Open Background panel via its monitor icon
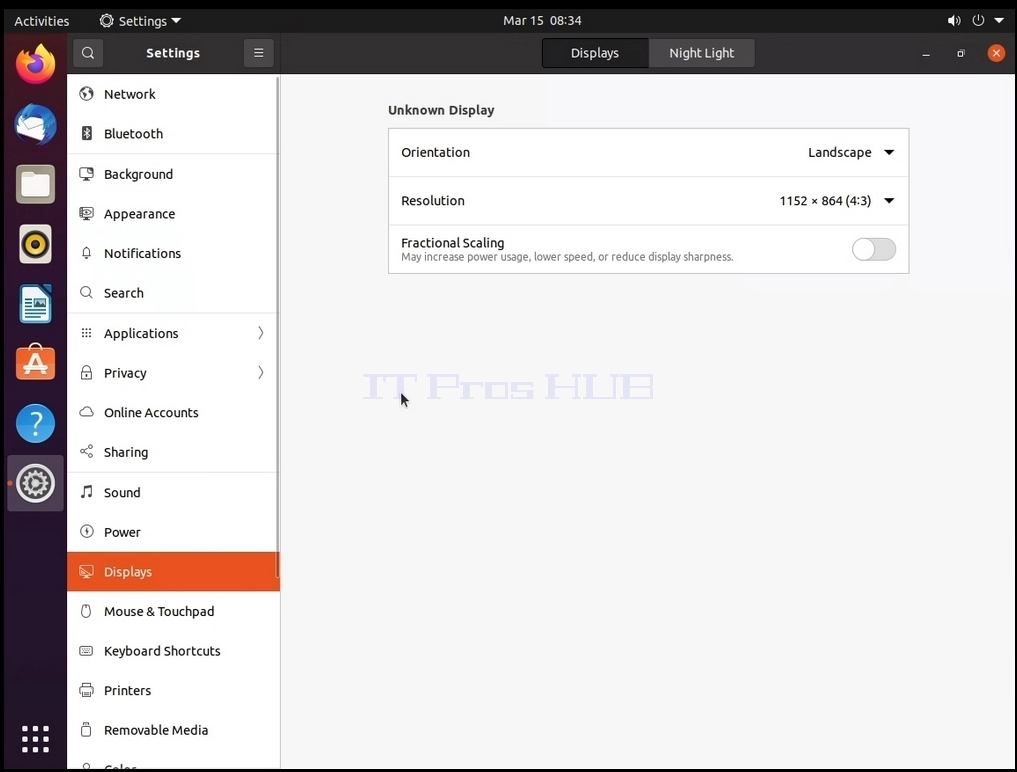Image resolution: width=1017 pixels, height=772 pixels. [x=86, y=174]
